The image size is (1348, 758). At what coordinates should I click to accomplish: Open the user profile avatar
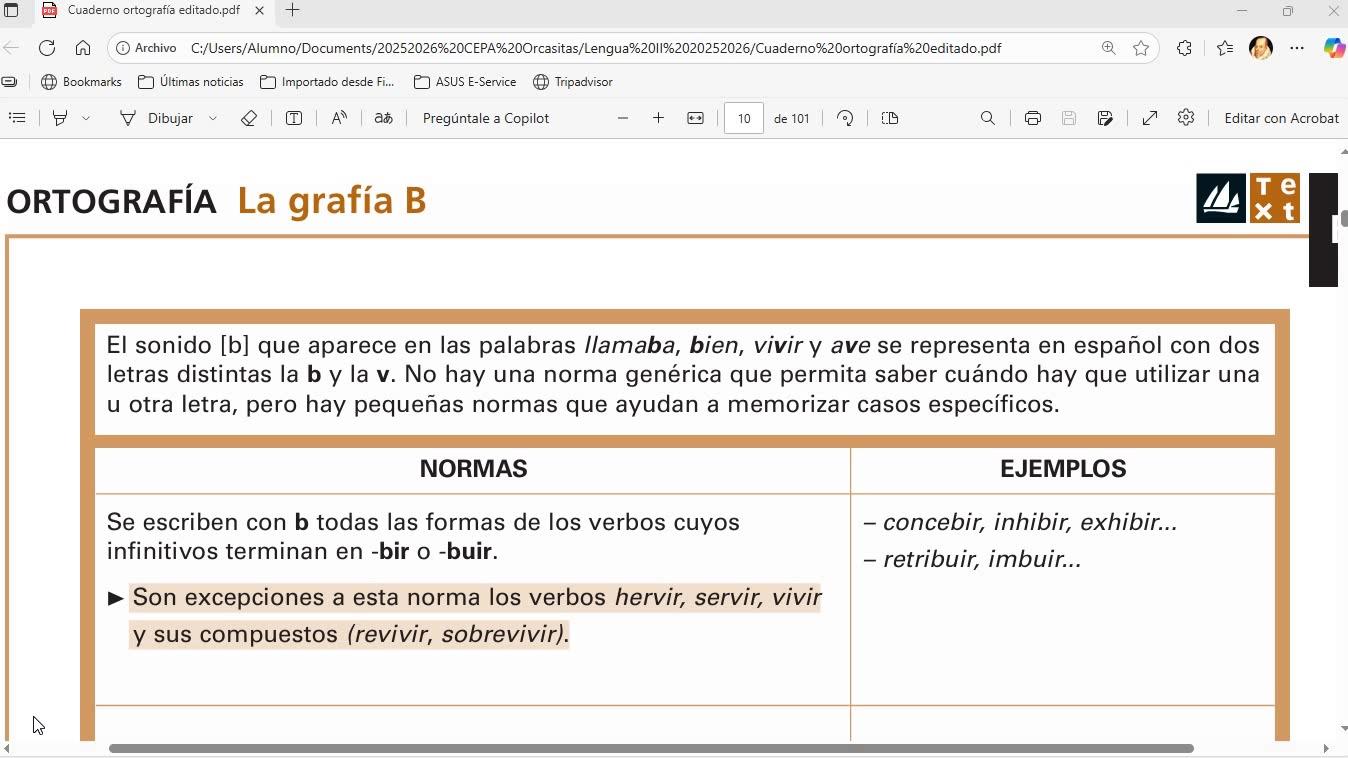1261,48
